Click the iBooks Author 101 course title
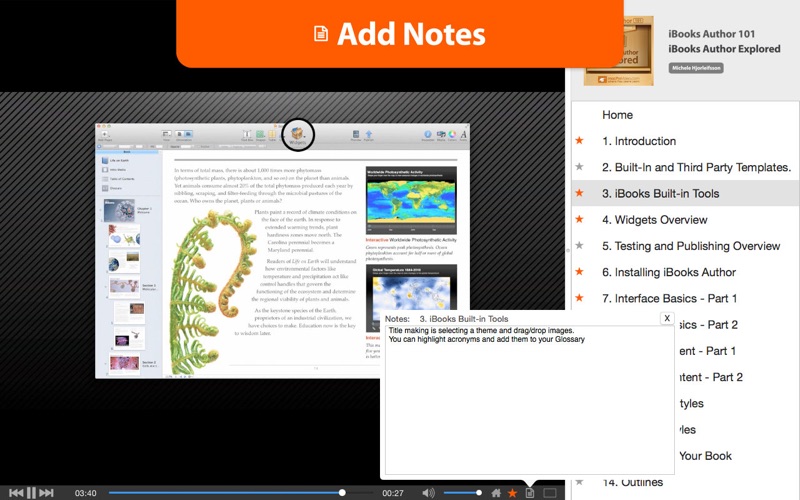The image size is (800, 500). click(711, 34)
